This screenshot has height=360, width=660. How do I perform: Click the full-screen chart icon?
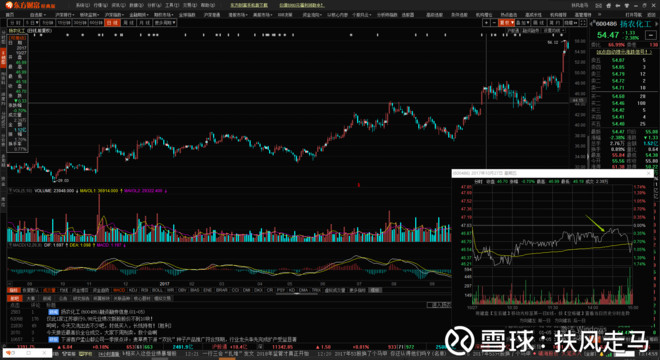(x=583, y=22)
